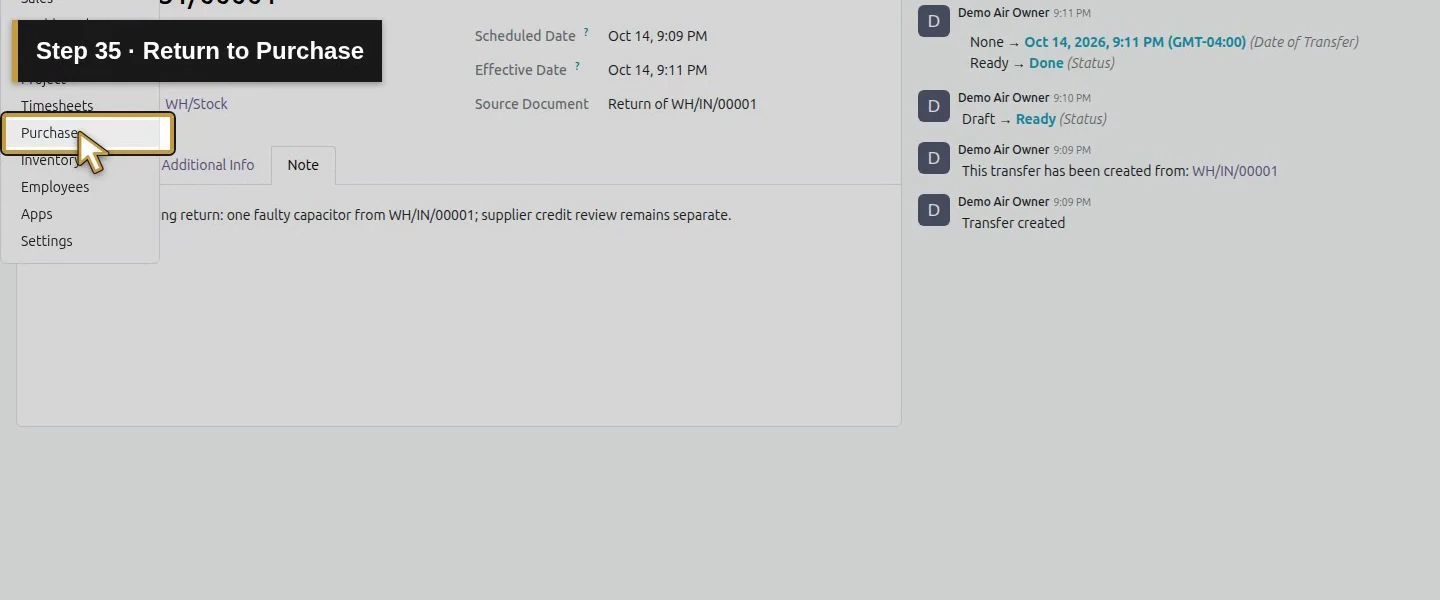Viewport: 1440px width, 600px height.
Task: Open WH/IN/00001 link in chatter
Action: pyautogui.click(x=1235, y=171)
